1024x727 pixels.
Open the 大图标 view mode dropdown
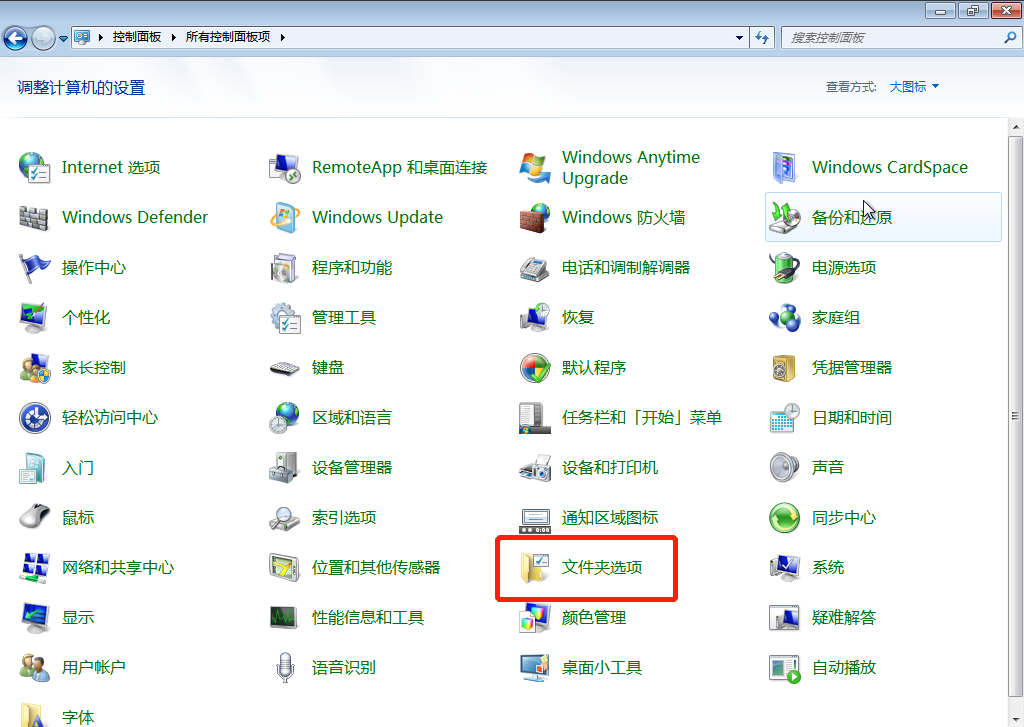914,87
